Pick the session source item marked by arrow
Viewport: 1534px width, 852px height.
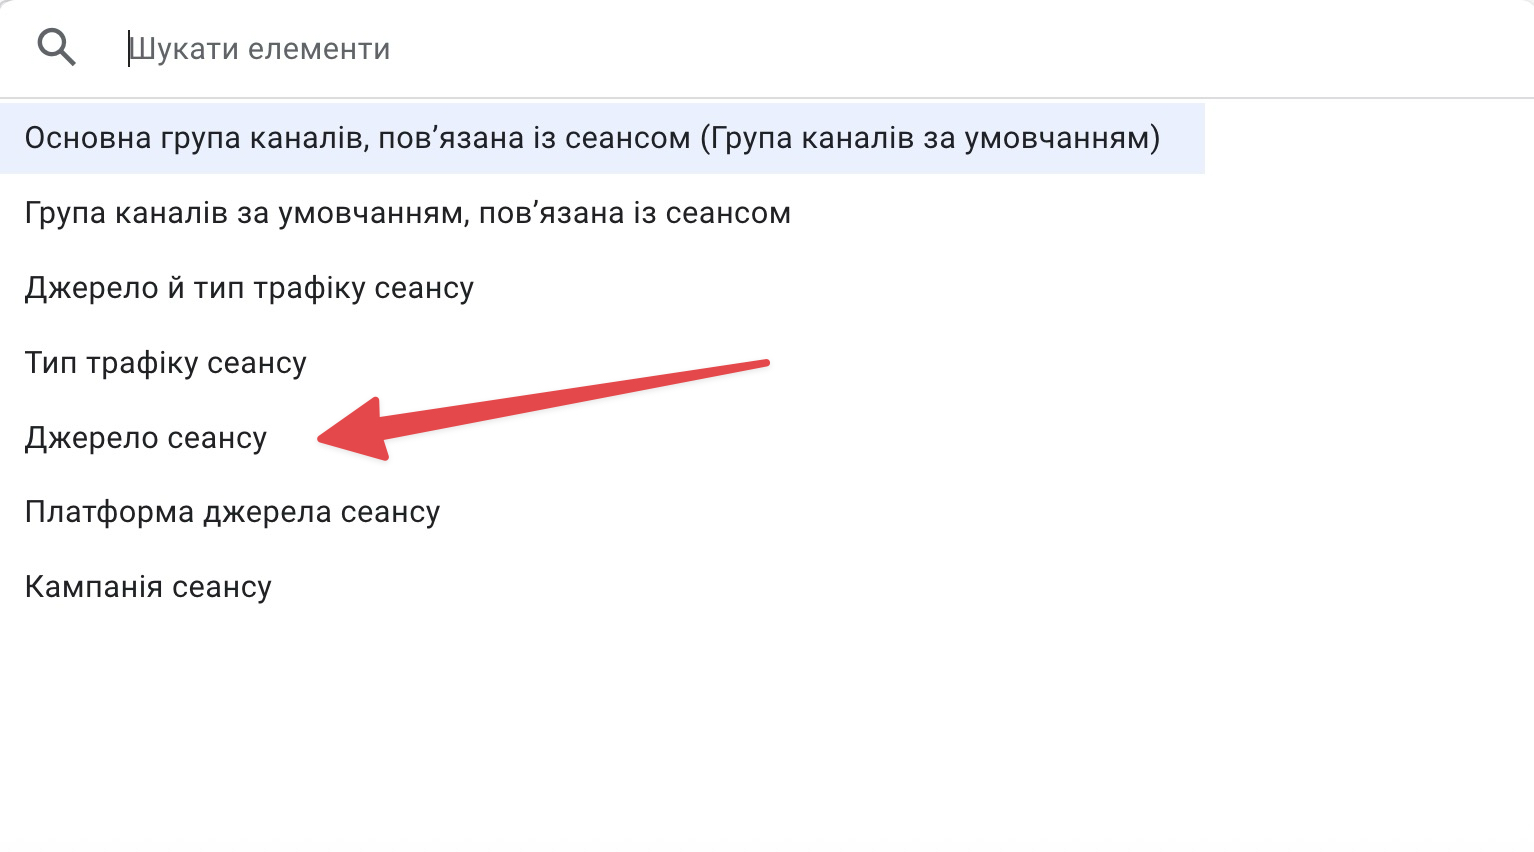point(146,438)
